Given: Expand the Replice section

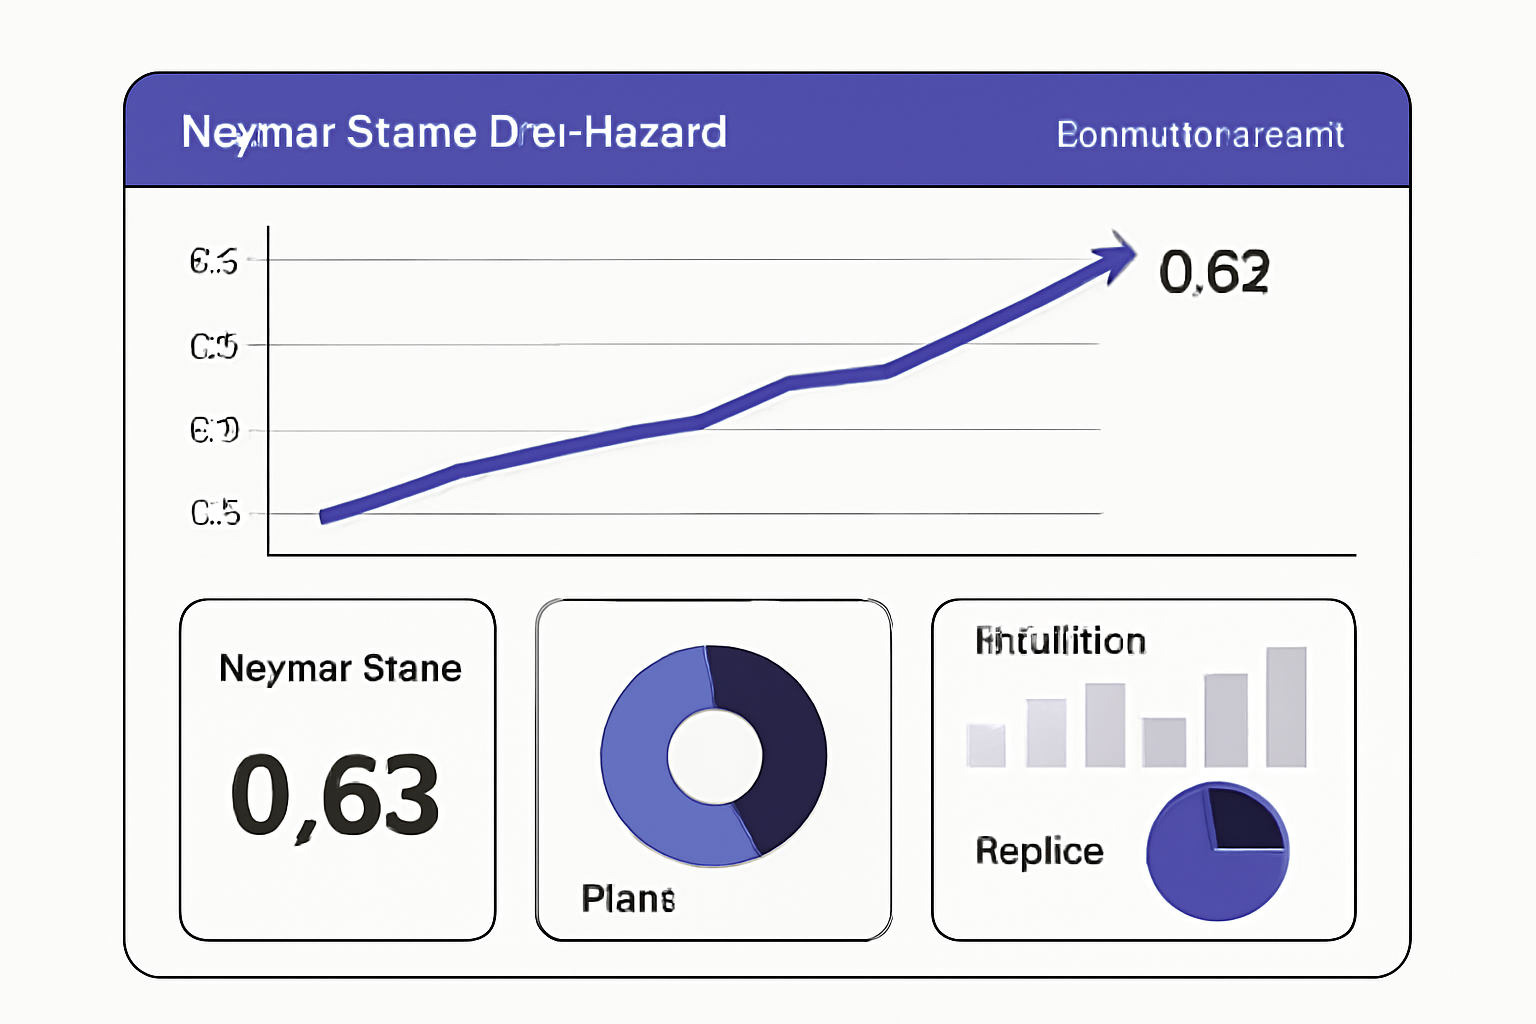Looking at the screenshot, I should point(1040,852).
